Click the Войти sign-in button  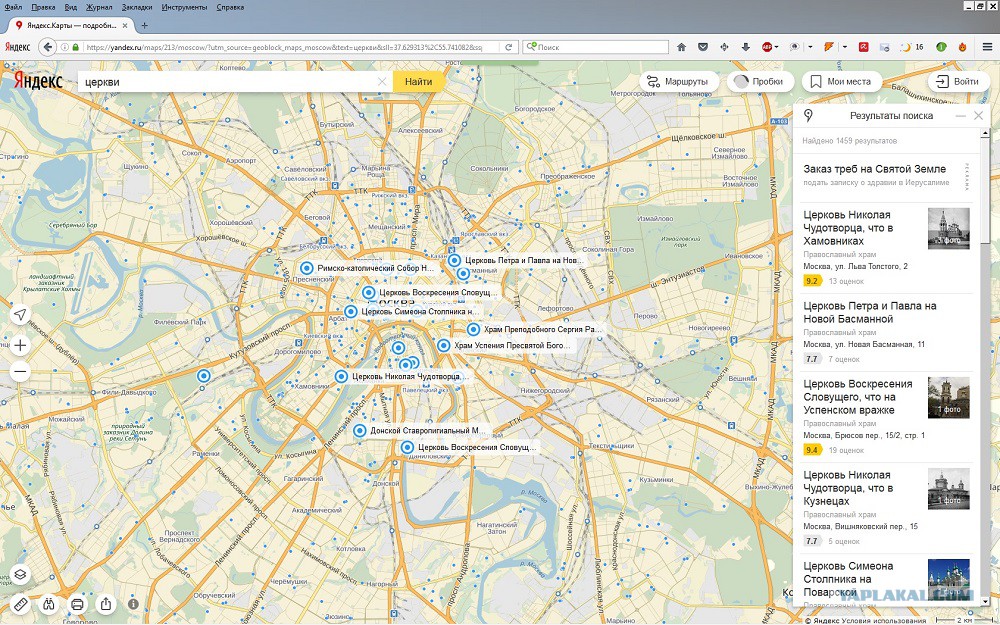[x=958, y=82]
